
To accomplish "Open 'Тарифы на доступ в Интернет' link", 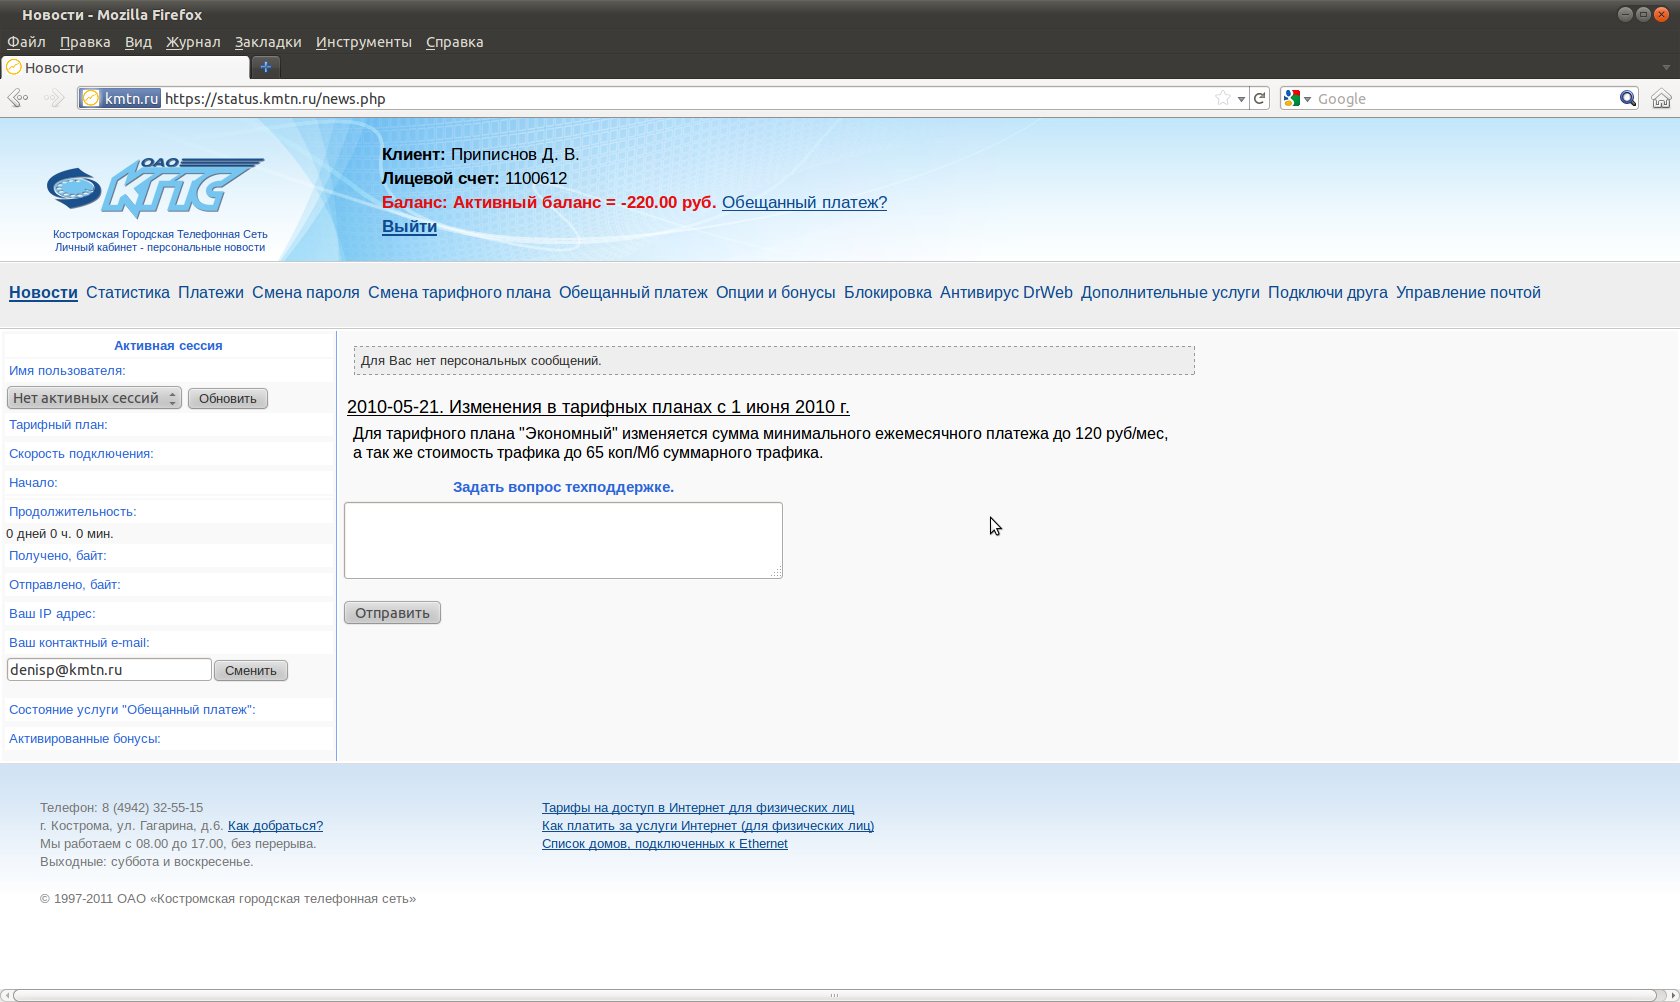I will tap(698, 808).
